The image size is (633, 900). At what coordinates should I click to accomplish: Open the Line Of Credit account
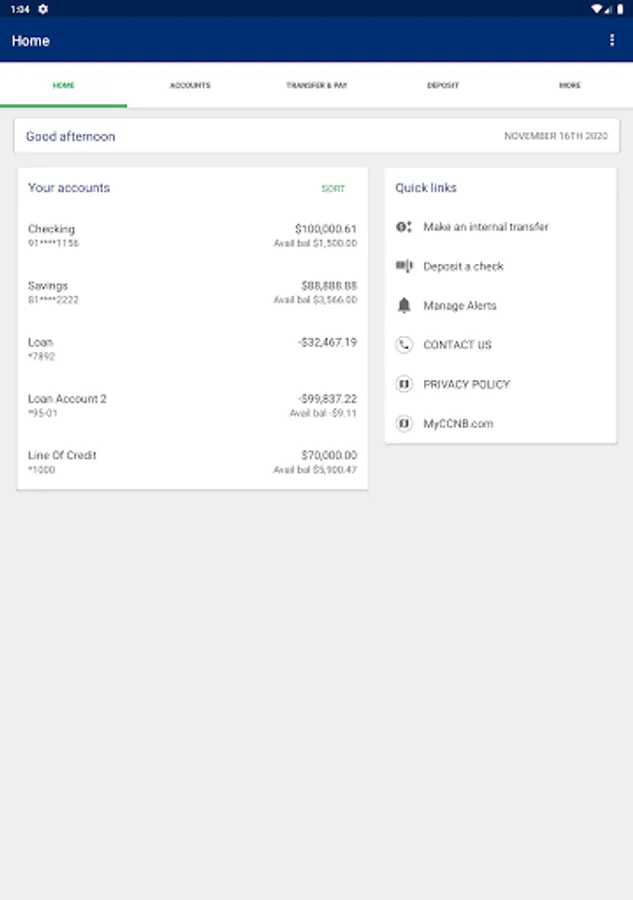tap(192, 462)
